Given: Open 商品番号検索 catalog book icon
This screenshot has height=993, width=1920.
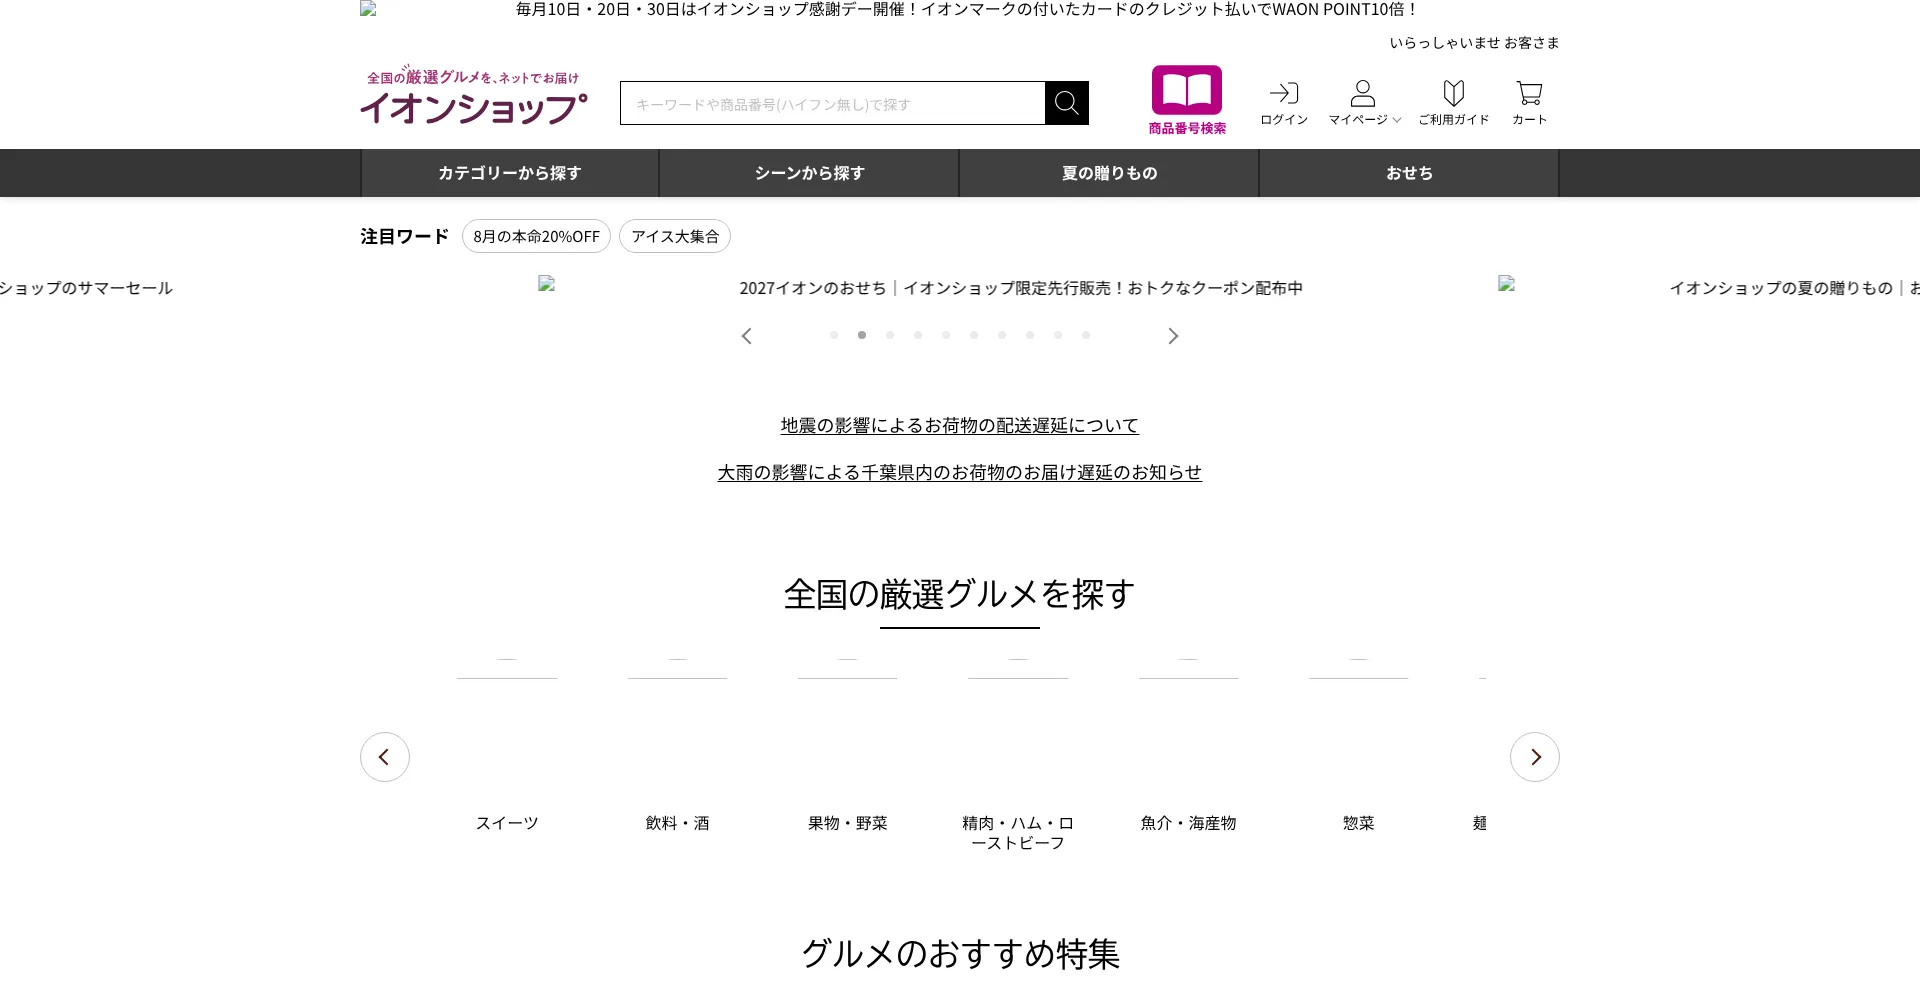Looking at the screenshot, I should point(1187,90).
